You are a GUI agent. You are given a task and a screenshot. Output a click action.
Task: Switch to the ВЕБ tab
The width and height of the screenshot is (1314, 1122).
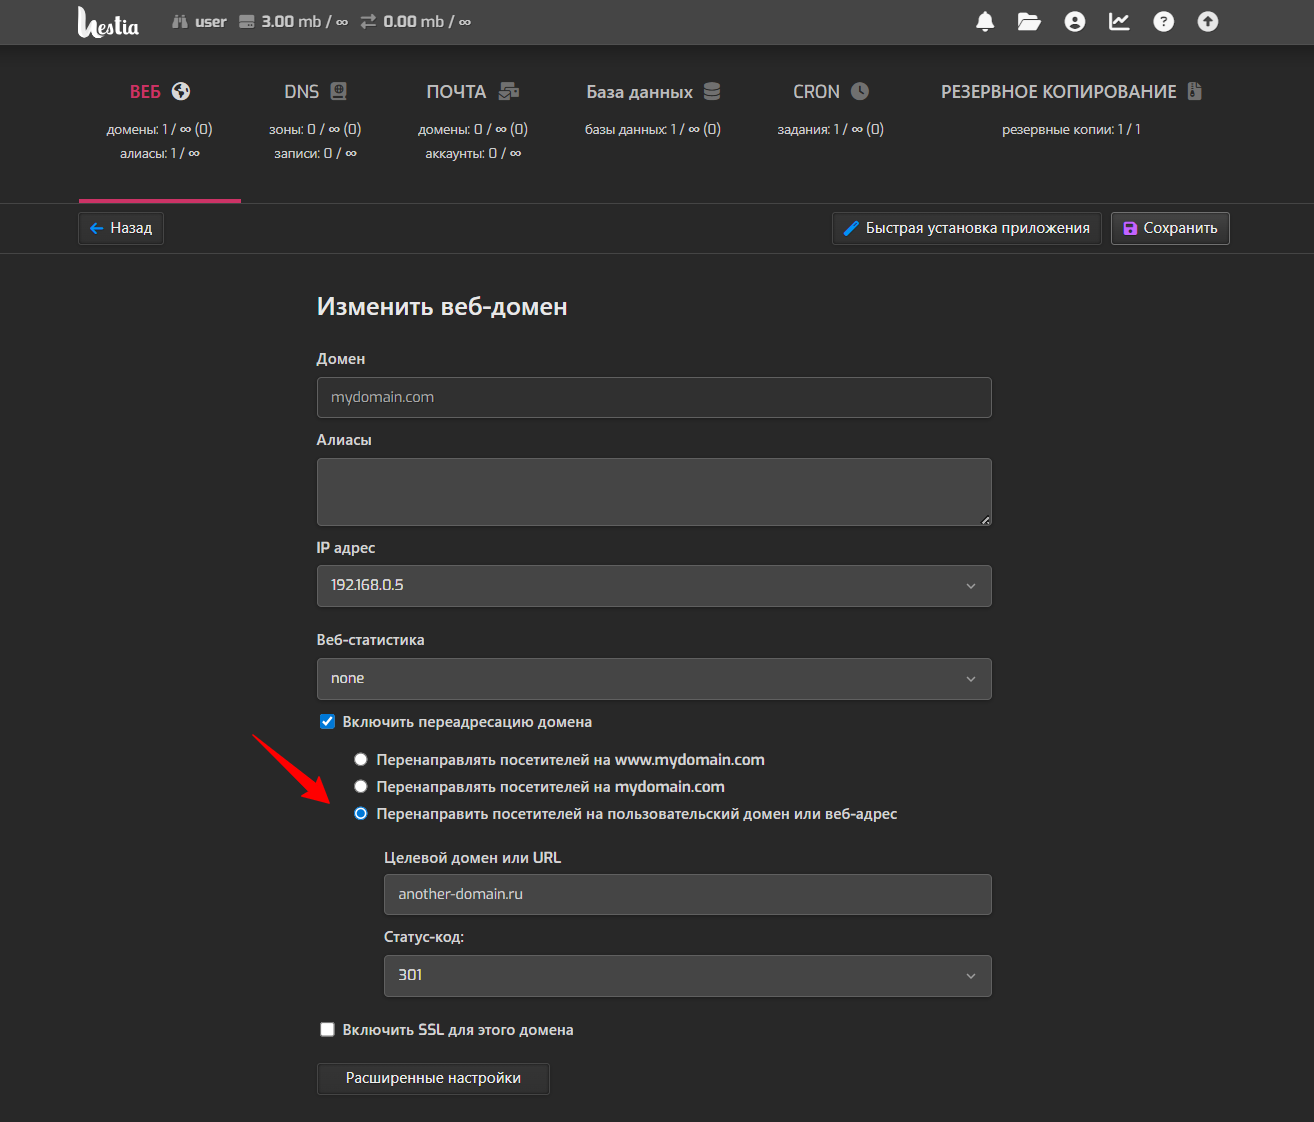(x=160, y=91)
